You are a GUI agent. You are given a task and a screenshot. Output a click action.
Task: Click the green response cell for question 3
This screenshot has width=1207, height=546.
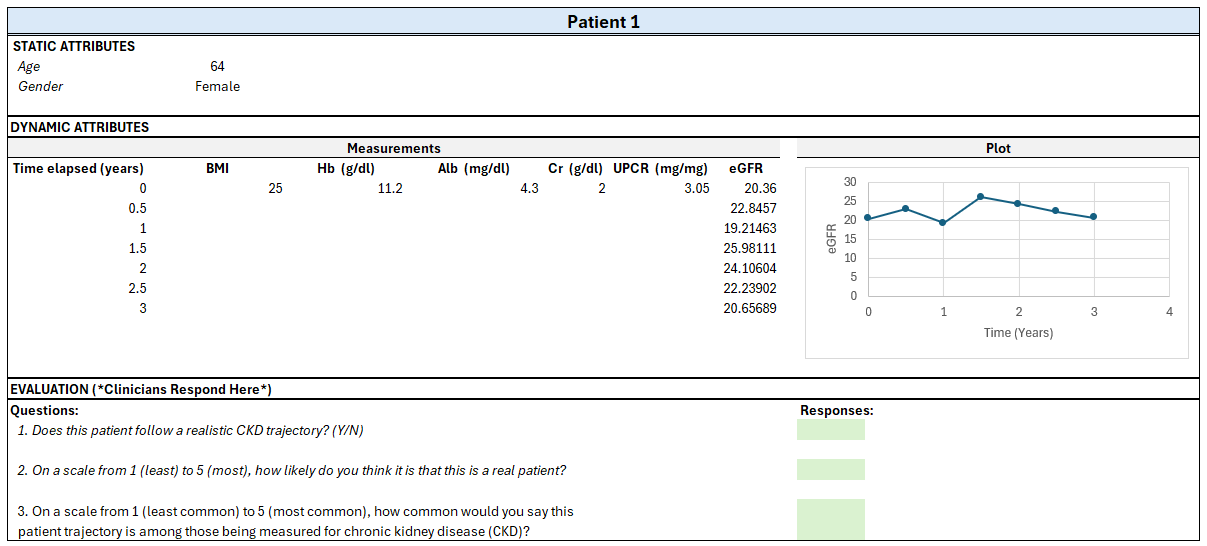830,520
